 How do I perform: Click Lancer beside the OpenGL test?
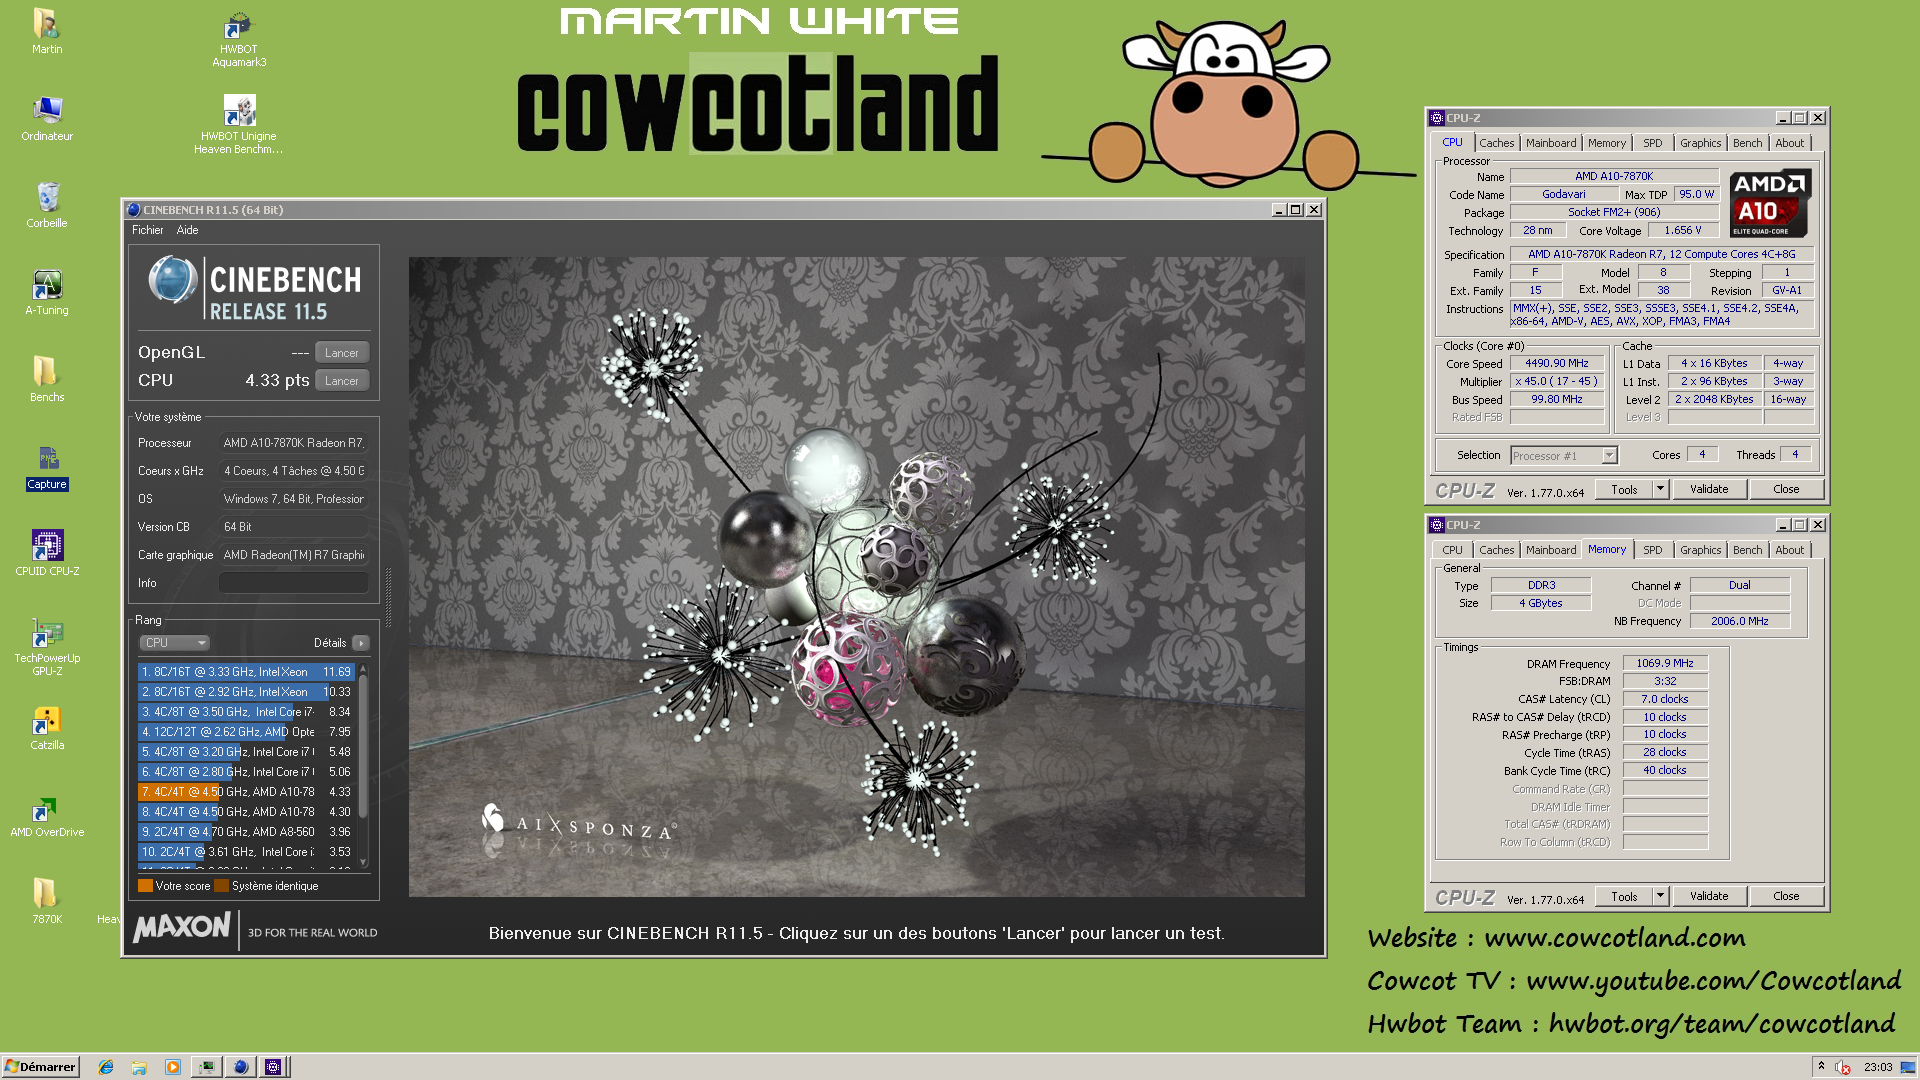342,353
